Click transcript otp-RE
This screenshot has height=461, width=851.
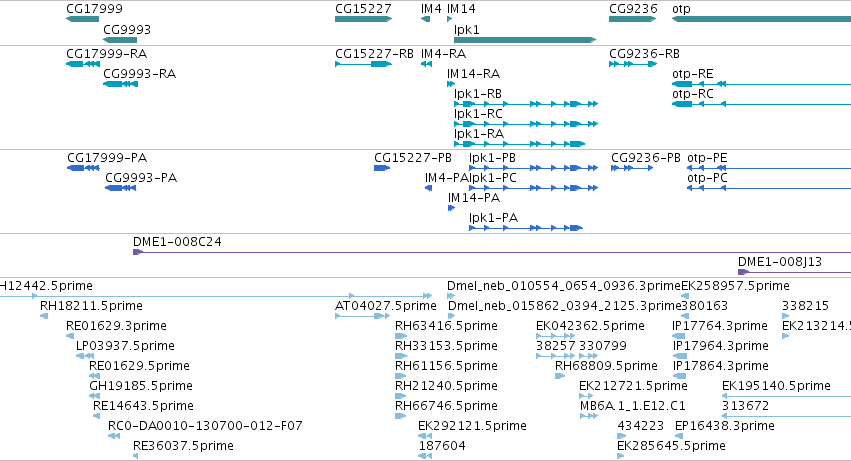[x=761, y=84]
